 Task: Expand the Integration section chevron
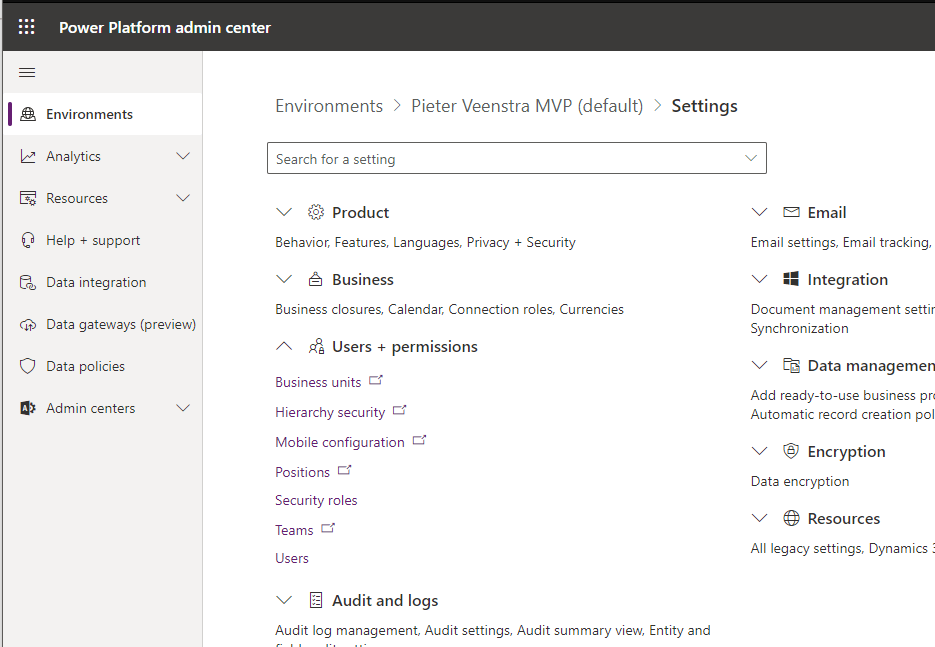click(759, 279)
